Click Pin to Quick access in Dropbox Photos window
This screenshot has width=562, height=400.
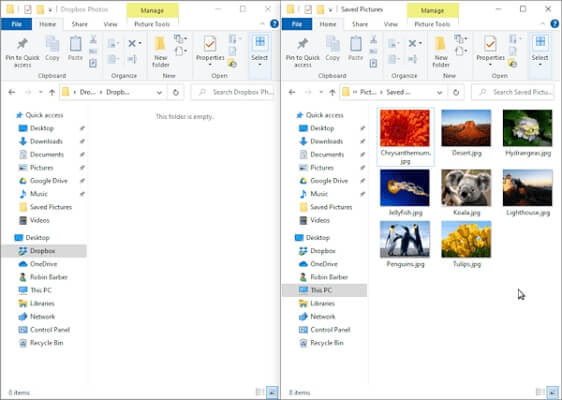click(22, 52)
